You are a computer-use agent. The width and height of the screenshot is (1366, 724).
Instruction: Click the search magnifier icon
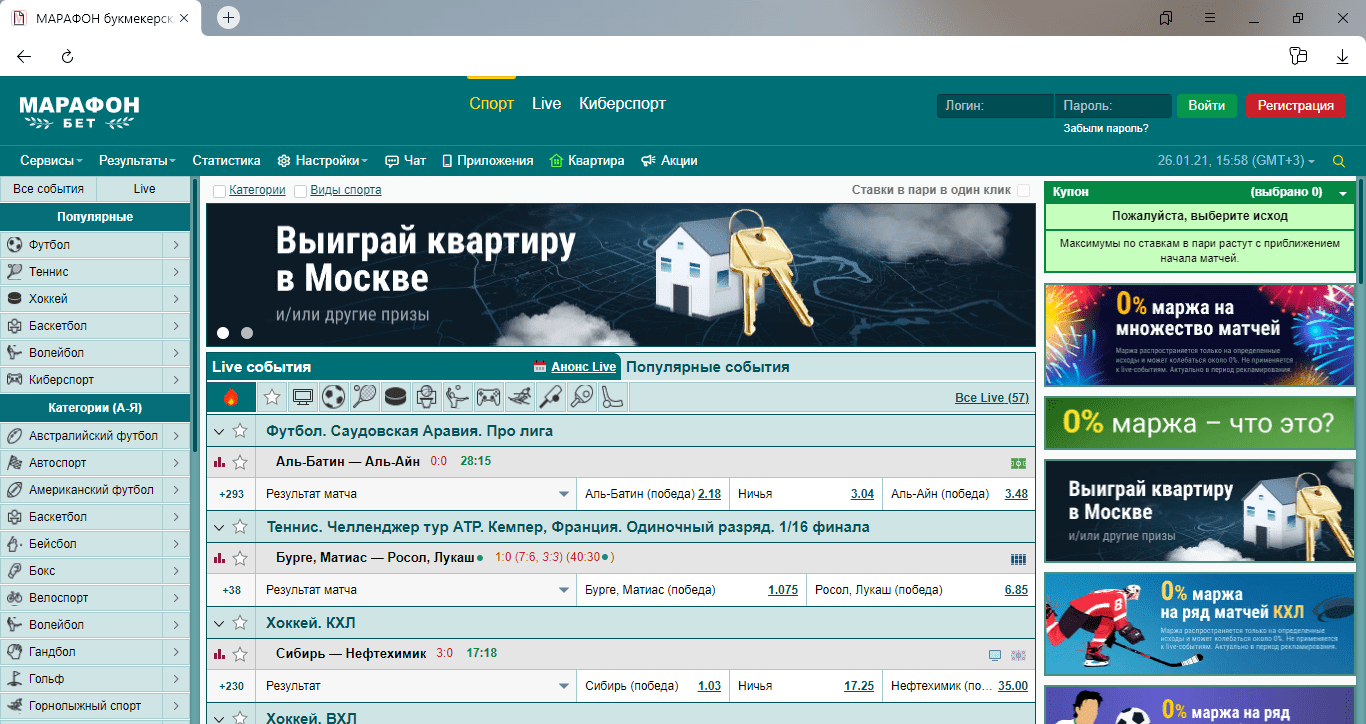tap(1339, 161)
